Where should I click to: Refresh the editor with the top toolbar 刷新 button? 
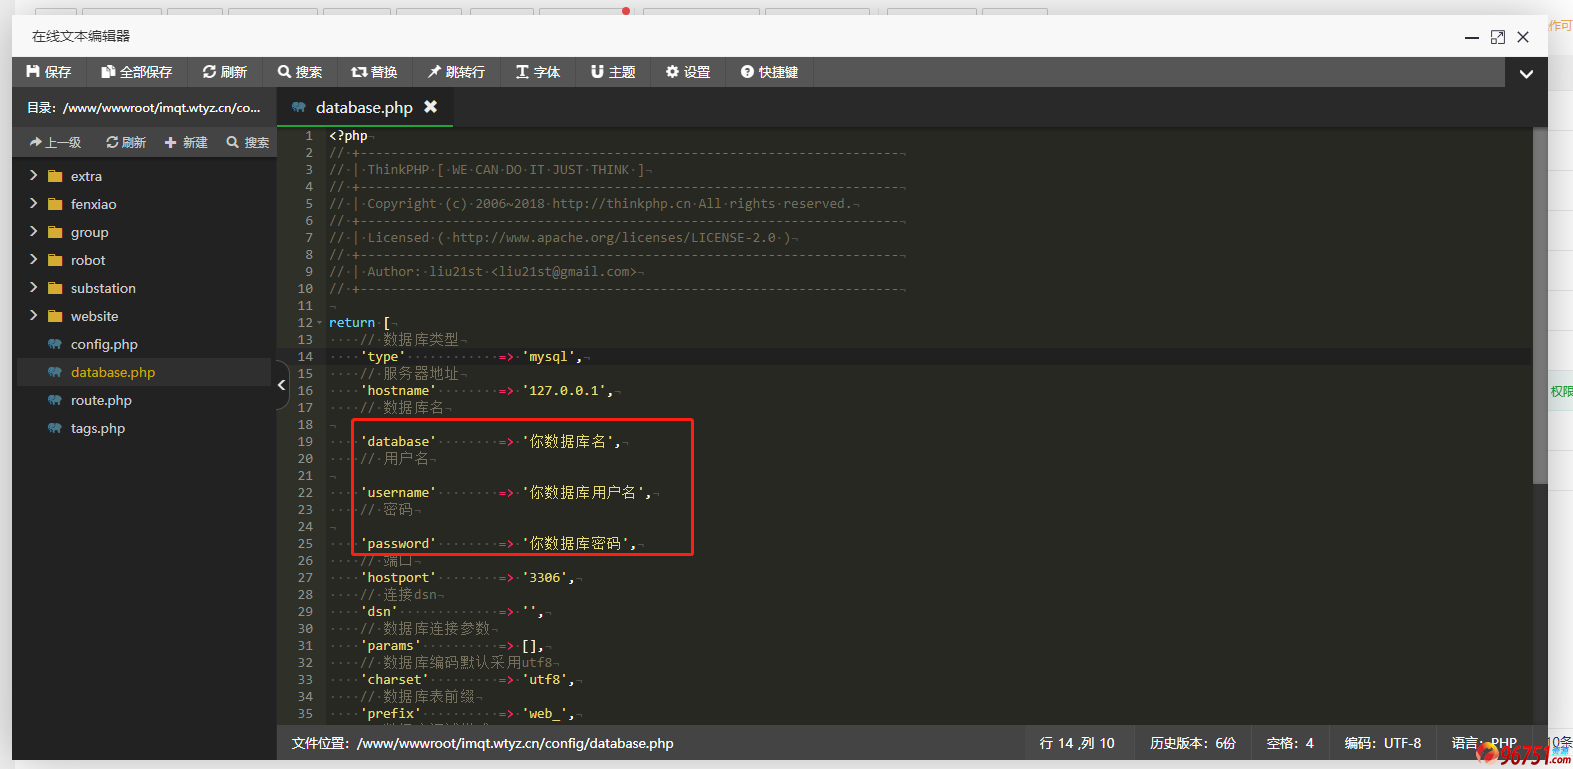coord(224,72)
